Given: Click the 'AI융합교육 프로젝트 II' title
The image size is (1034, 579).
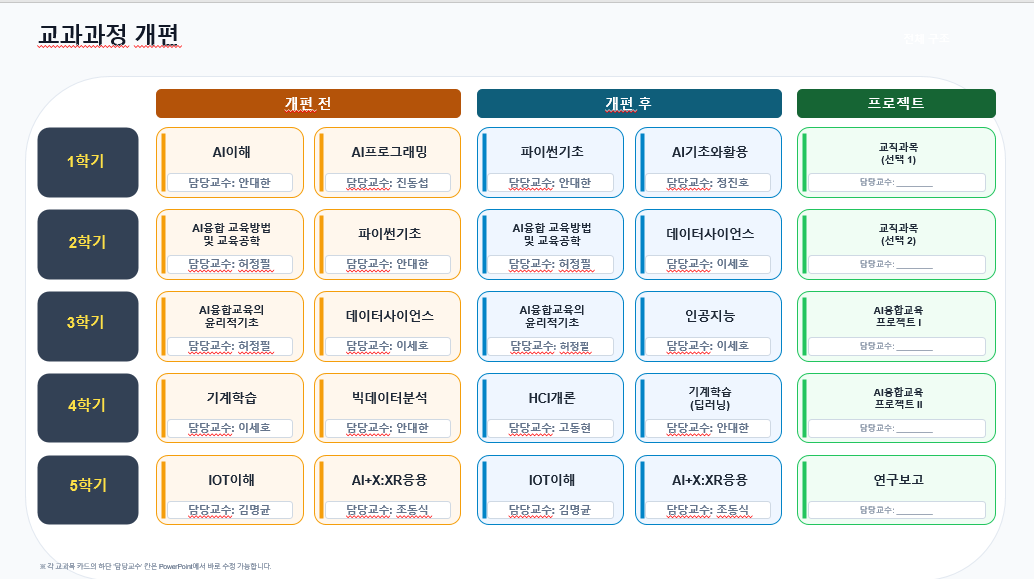Looking at the screenshot, I should (898, 398).
